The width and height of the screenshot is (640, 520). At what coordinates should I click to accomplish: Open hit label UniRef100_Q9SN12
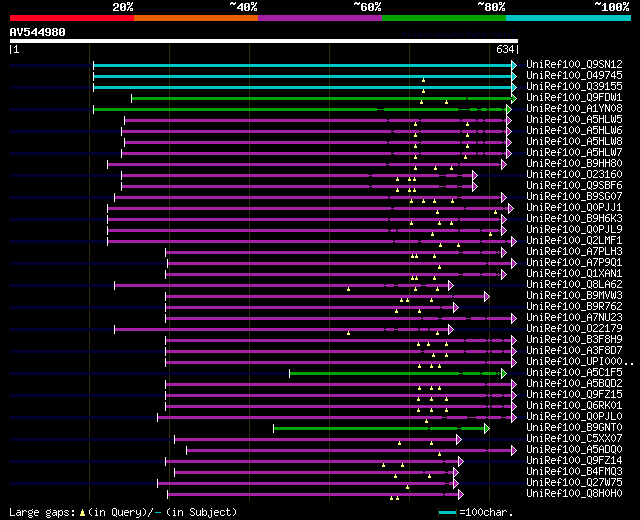coord(574,64)
